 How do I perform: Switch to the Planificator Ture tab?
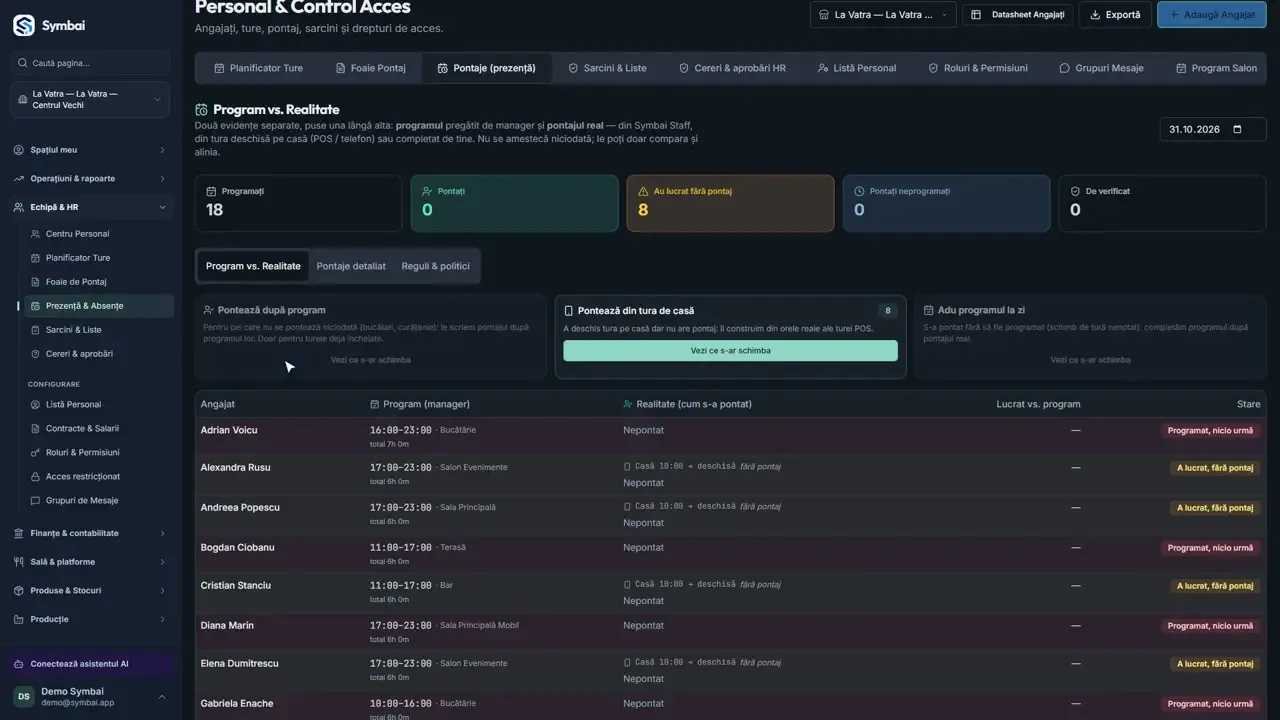(x=258, y=68)
